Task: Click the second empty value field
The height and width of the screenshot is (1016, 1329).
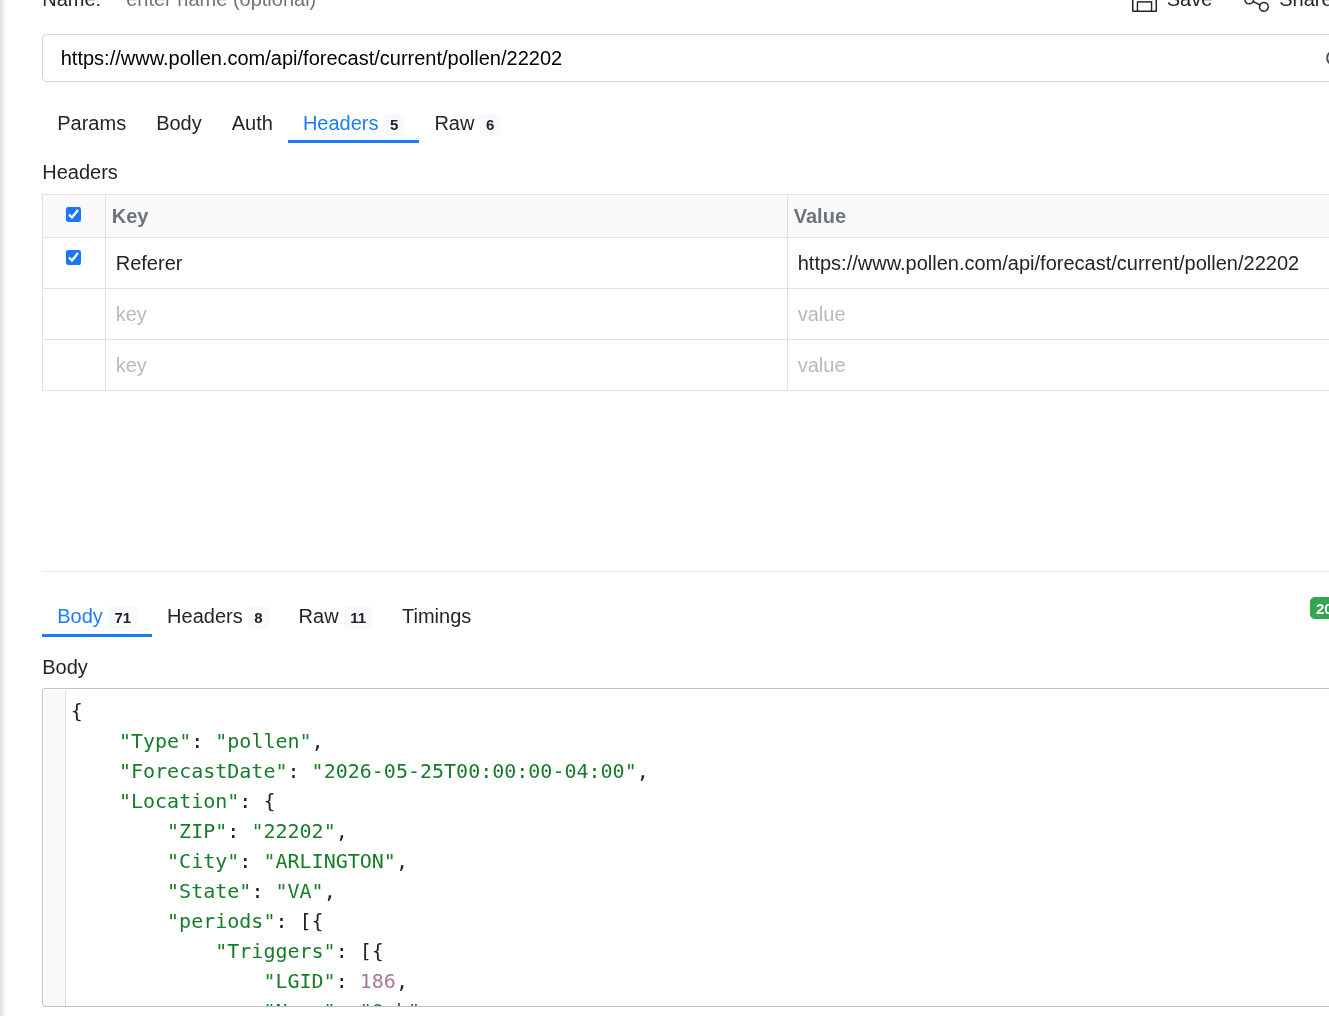Action: tap(1058, 365)
